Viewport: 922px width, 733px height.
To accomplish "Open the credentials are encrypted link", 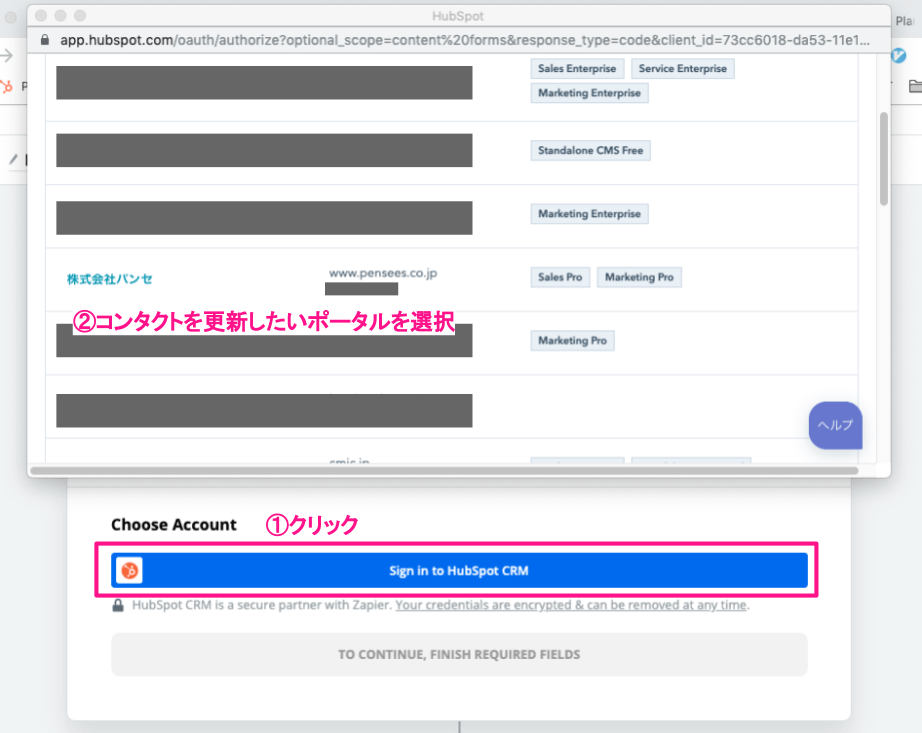I will tap(571, 605).
